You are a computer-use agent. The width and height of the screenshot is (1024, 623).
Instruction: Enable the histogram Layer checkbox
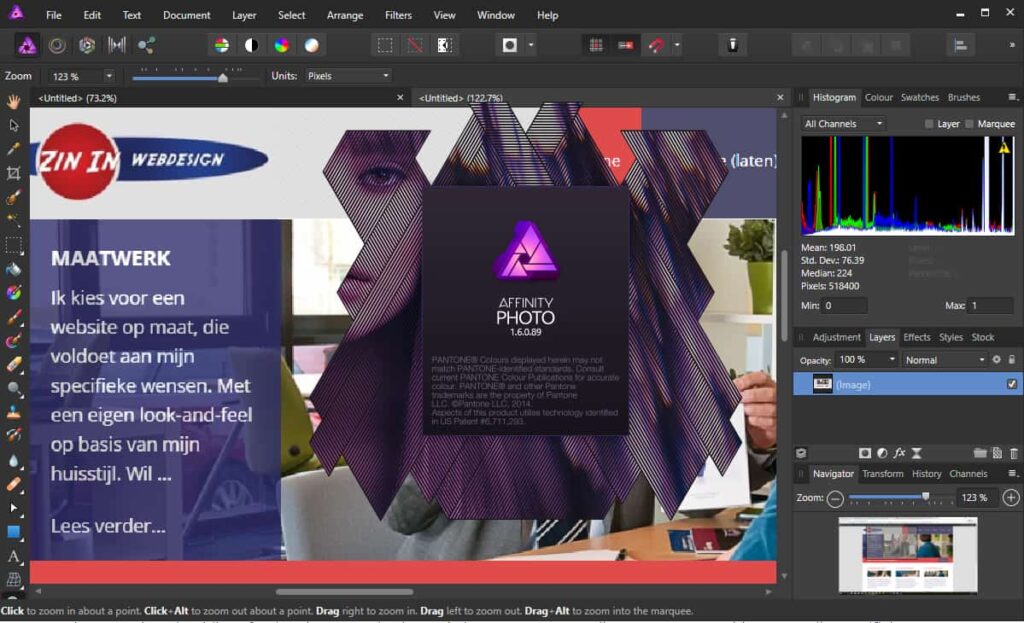[x=929, y=124]
